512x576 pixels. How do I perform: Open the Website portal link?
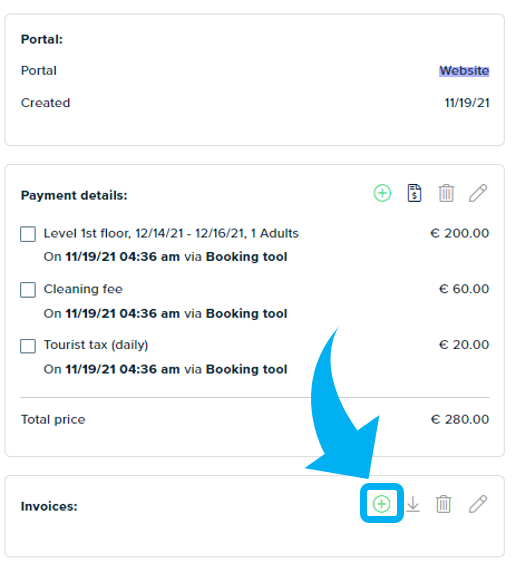pyautogui.click(x=464, y=71)
